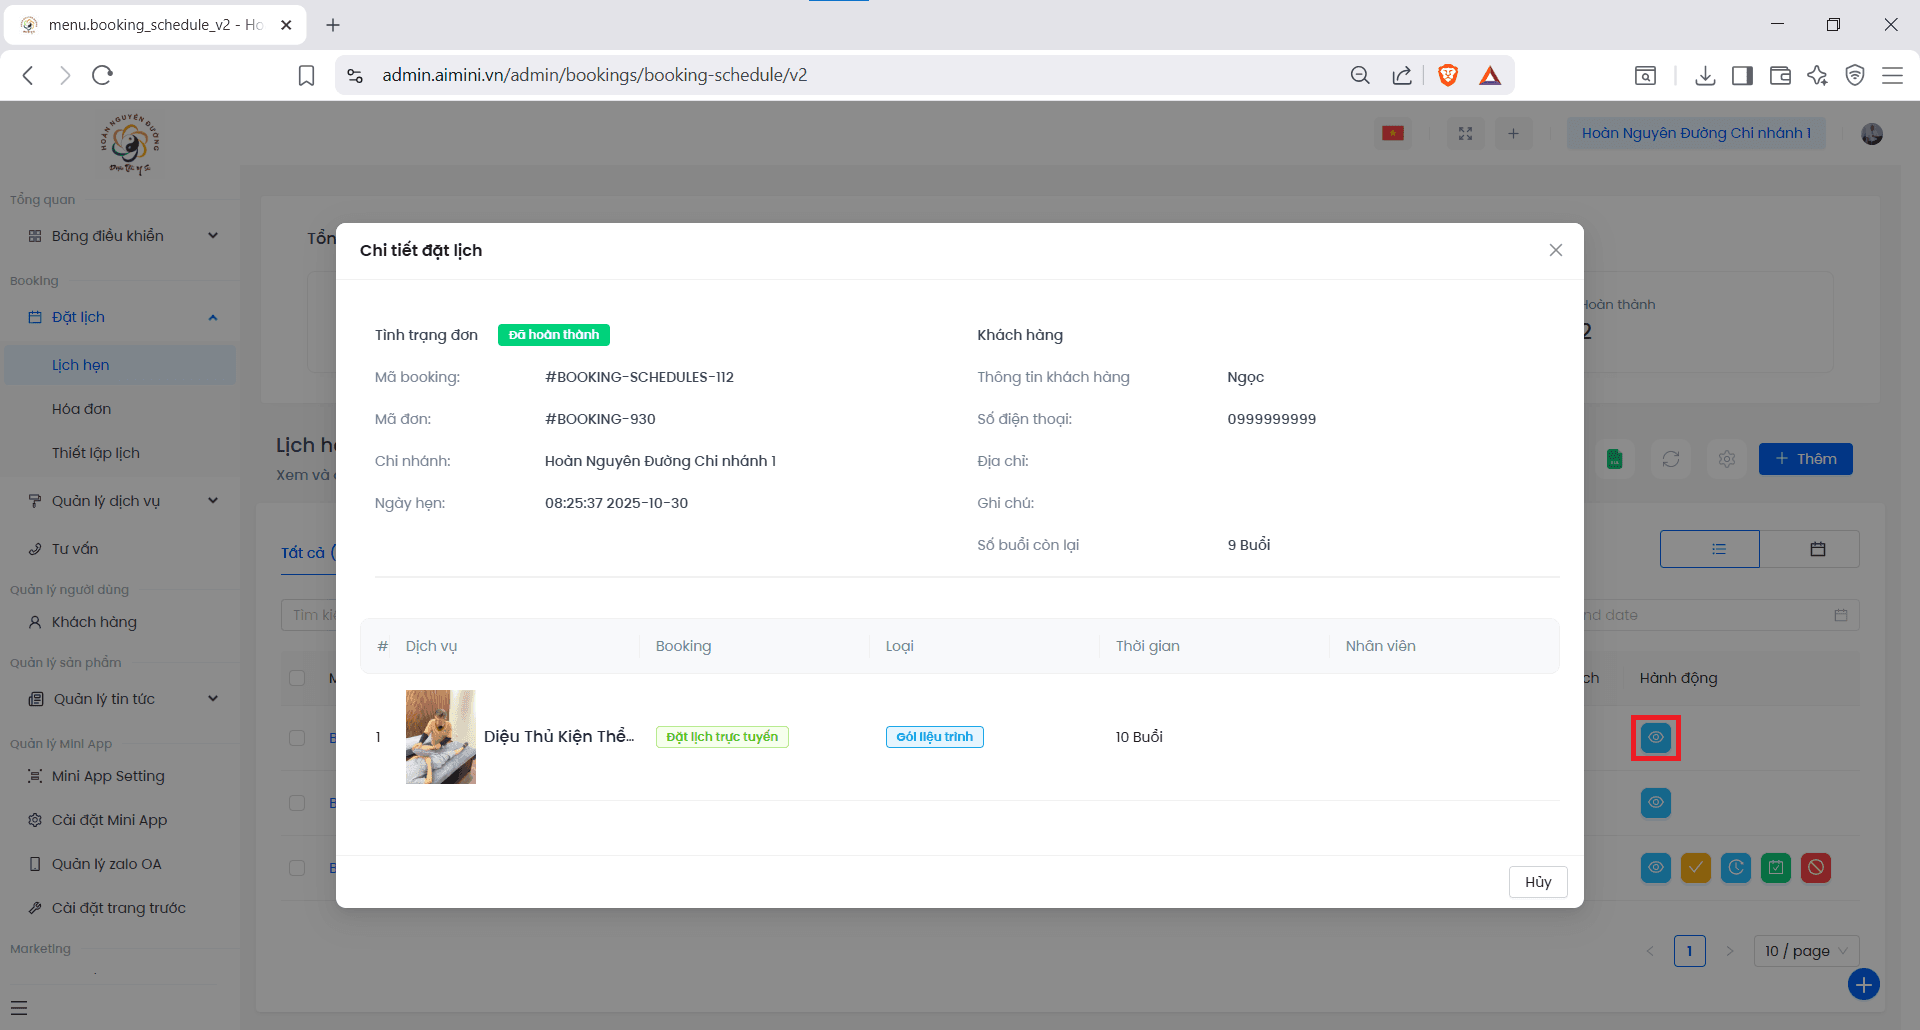Click the red cancel booking icon
1920x1030 pixels.
click(1815, 868)
